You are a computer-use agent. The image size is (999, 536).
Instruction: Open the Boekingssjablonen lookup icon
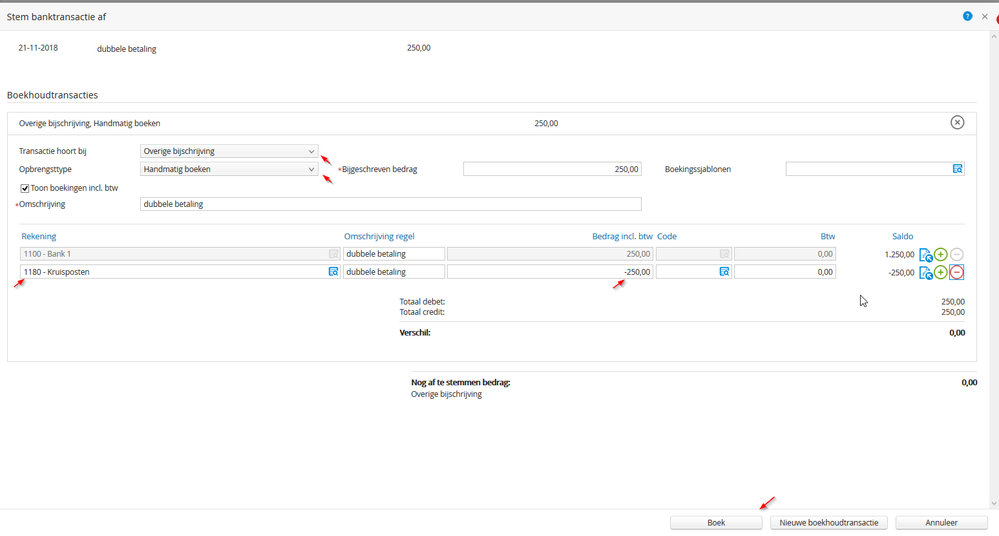957,170
